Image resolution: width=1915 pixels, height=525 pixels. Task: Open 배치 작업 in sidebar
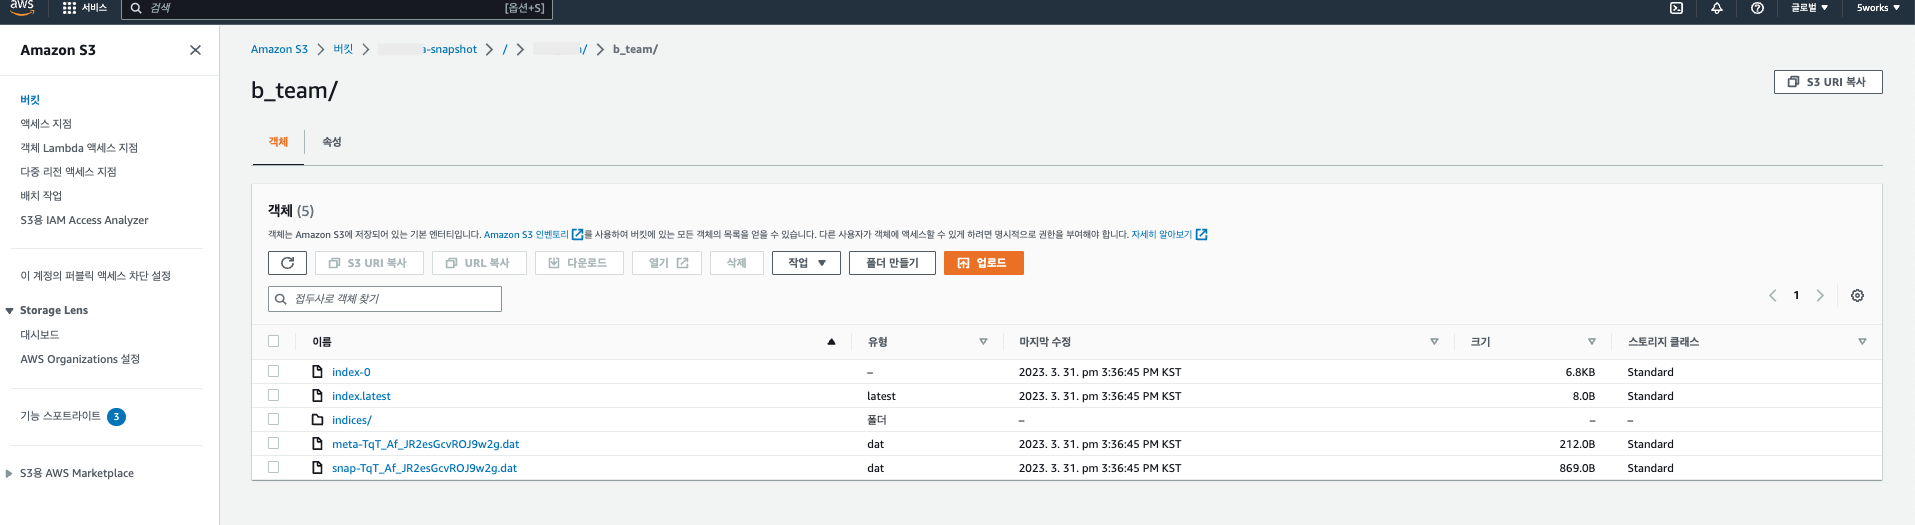(41, 196)
